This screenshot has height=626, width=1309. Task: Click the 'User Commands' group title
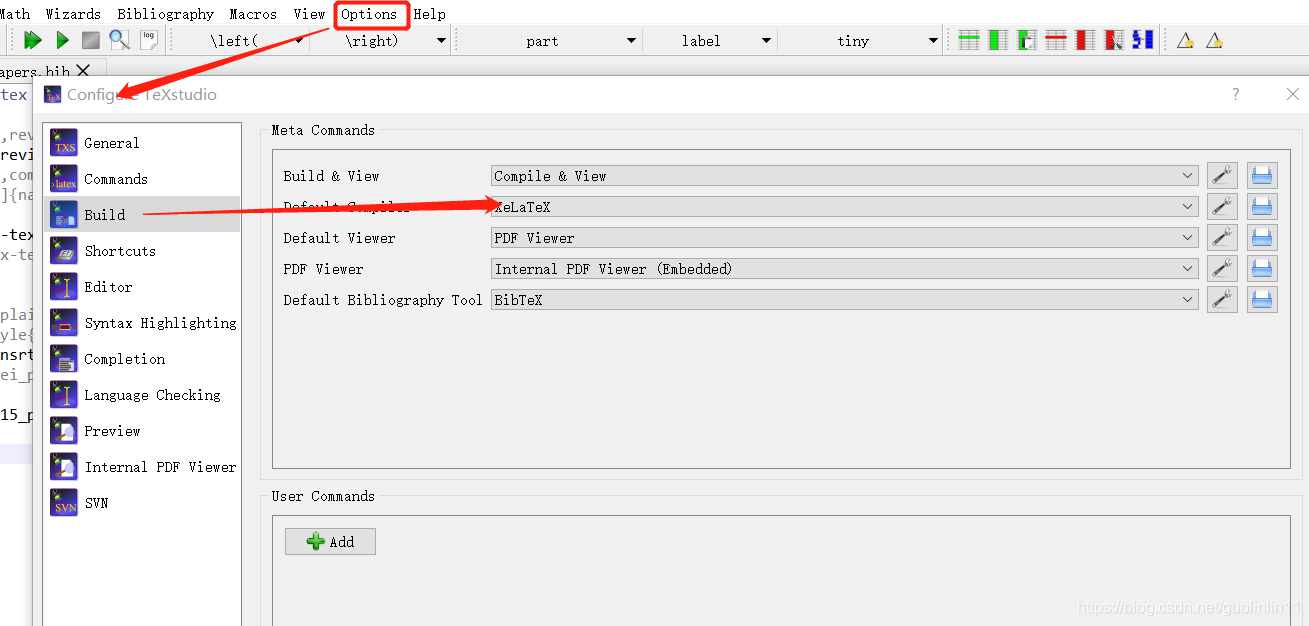click(x=323, y=496)
